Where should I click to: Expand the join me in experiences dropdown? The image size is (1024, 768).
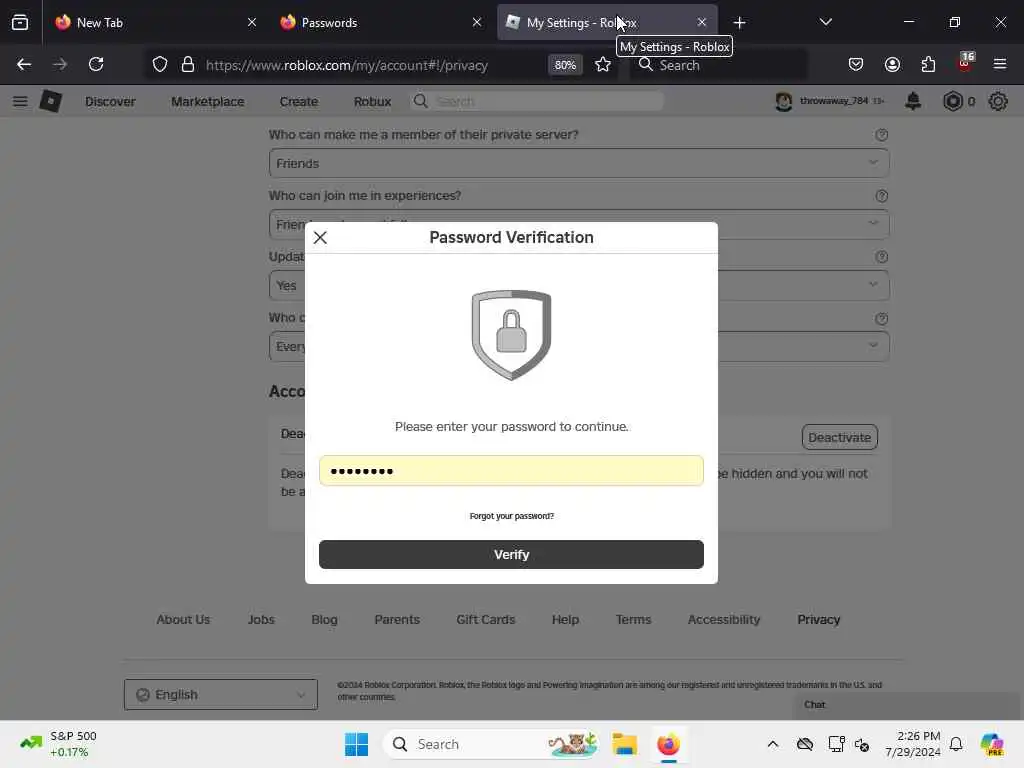(x=579, y=224)
